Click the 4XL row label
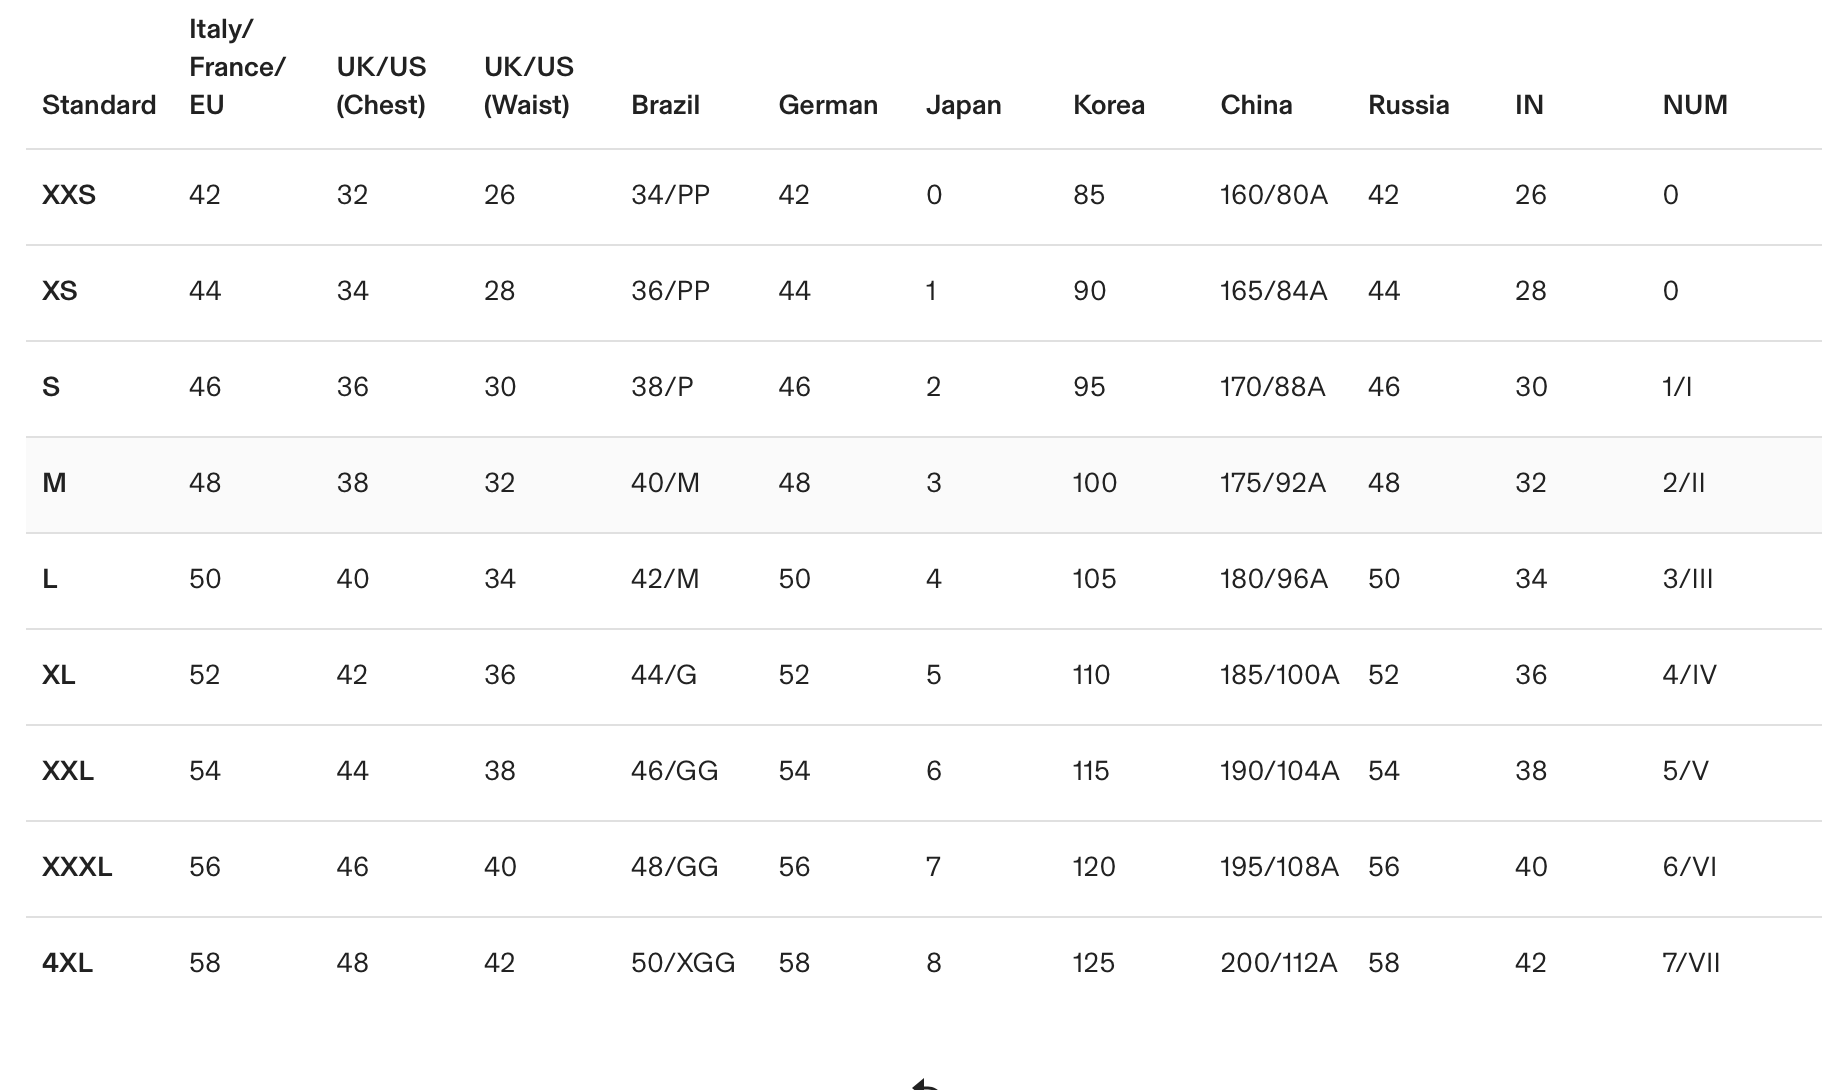Image resolution: width=1822 pixels, height=1090 pixels. point(67,963)
